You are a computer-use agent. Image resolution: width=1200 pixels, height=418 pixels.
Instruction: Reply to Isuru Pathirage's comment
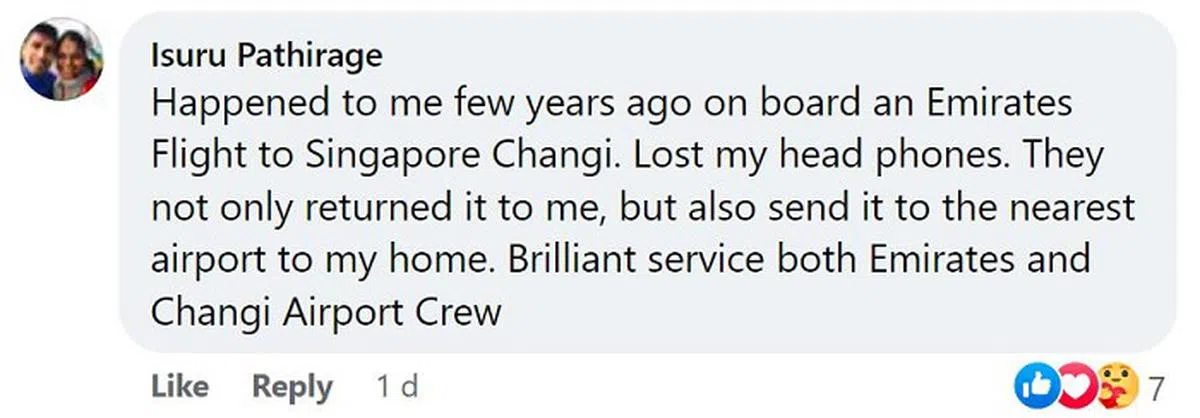click(x=292, y=386)
